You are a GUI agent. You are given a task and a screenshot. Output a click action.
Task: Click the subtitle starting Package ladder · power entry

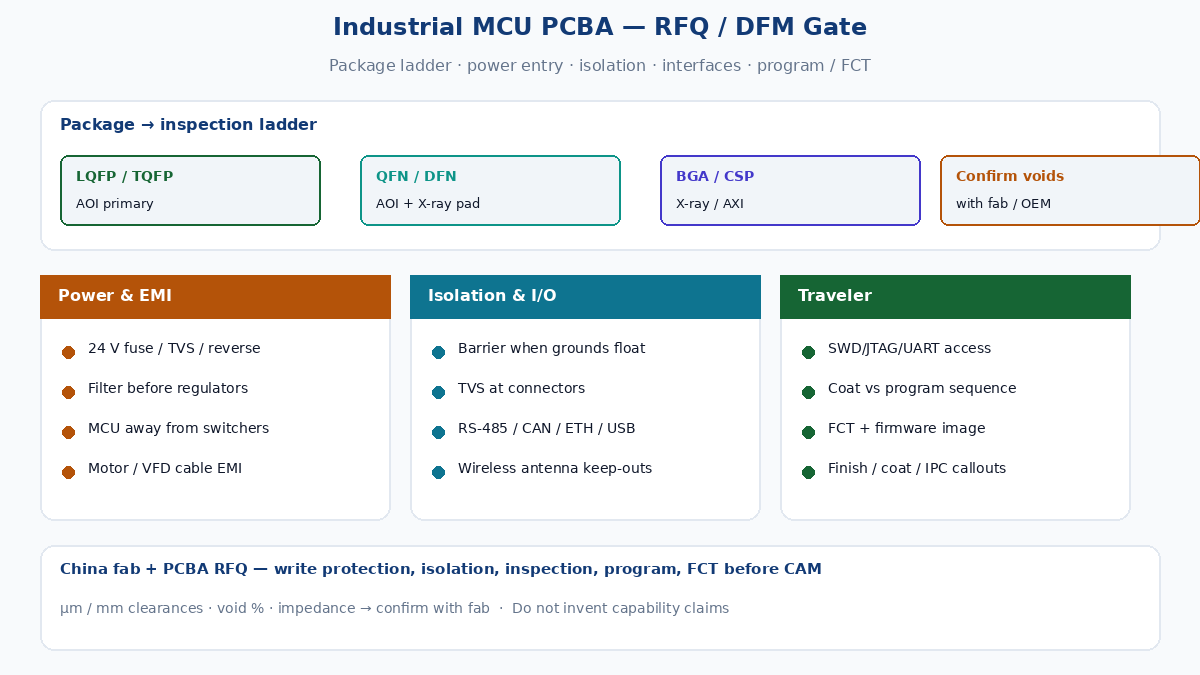coord(600,65)
